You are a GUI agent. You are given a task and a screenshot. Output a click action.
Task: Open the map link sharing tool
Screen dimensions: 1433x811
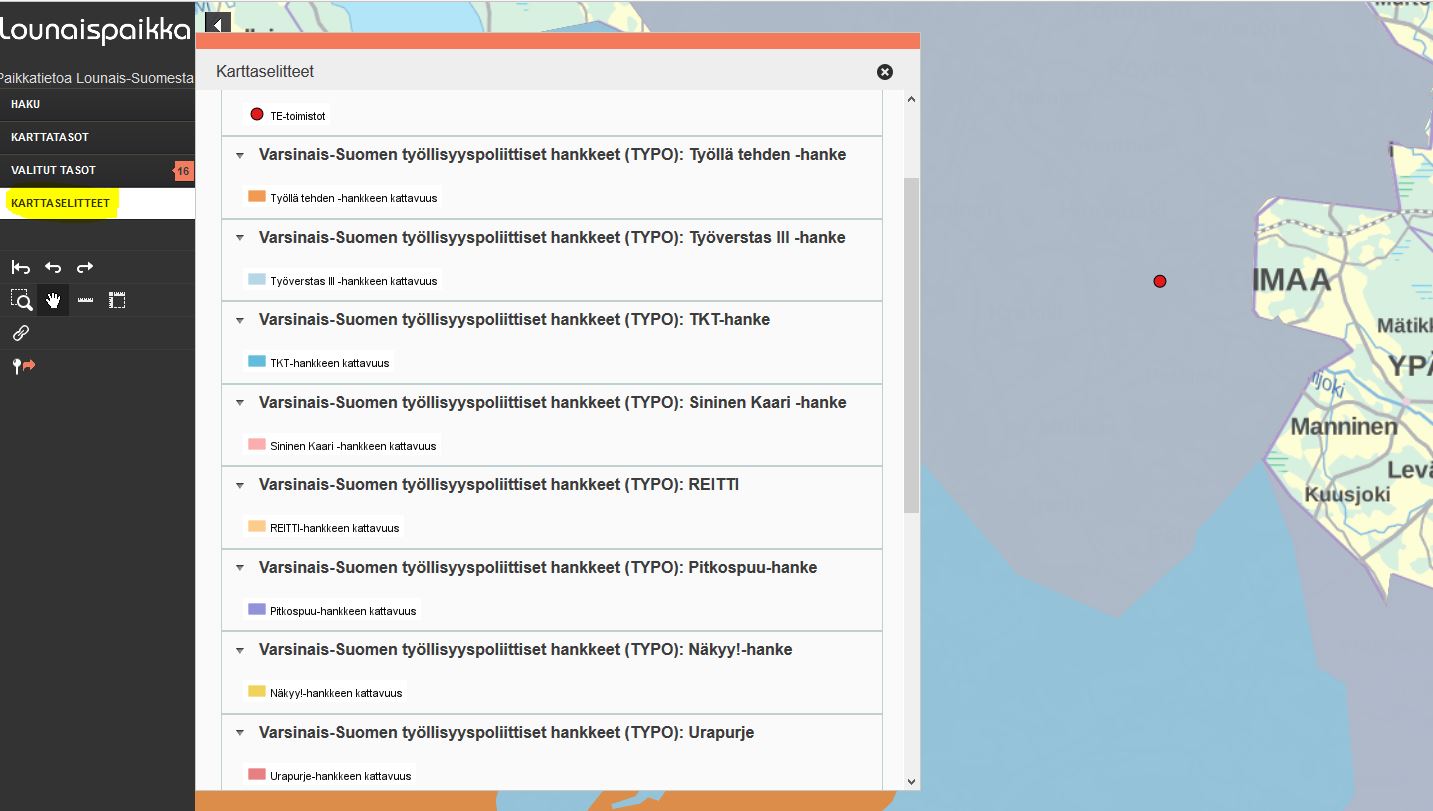pyautogui.click(x=21, y=333)
